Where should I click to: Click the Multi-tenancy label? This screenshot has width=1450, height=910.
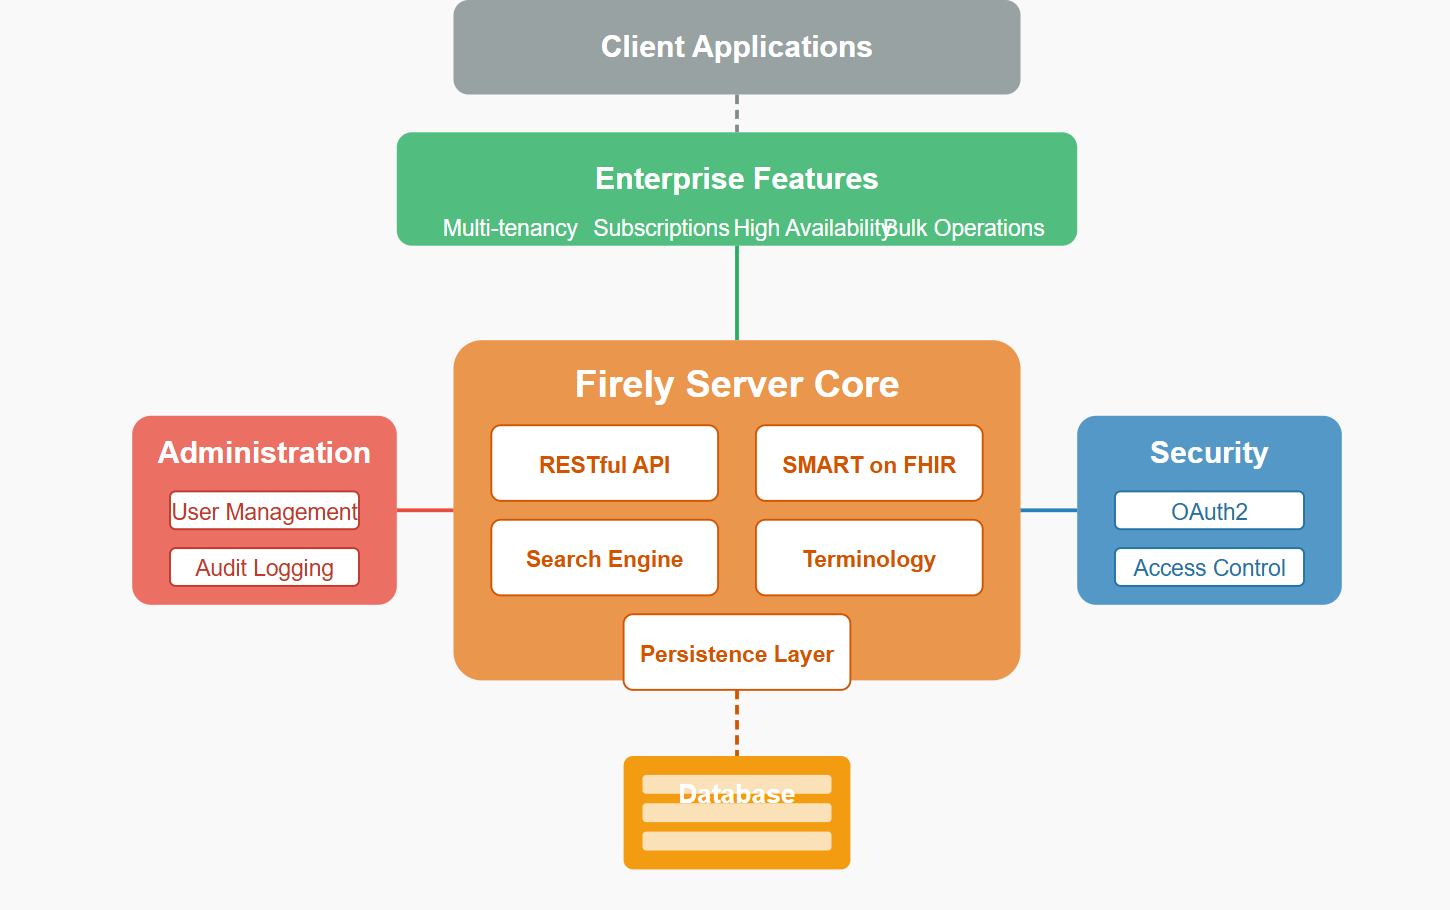point(510,228)
